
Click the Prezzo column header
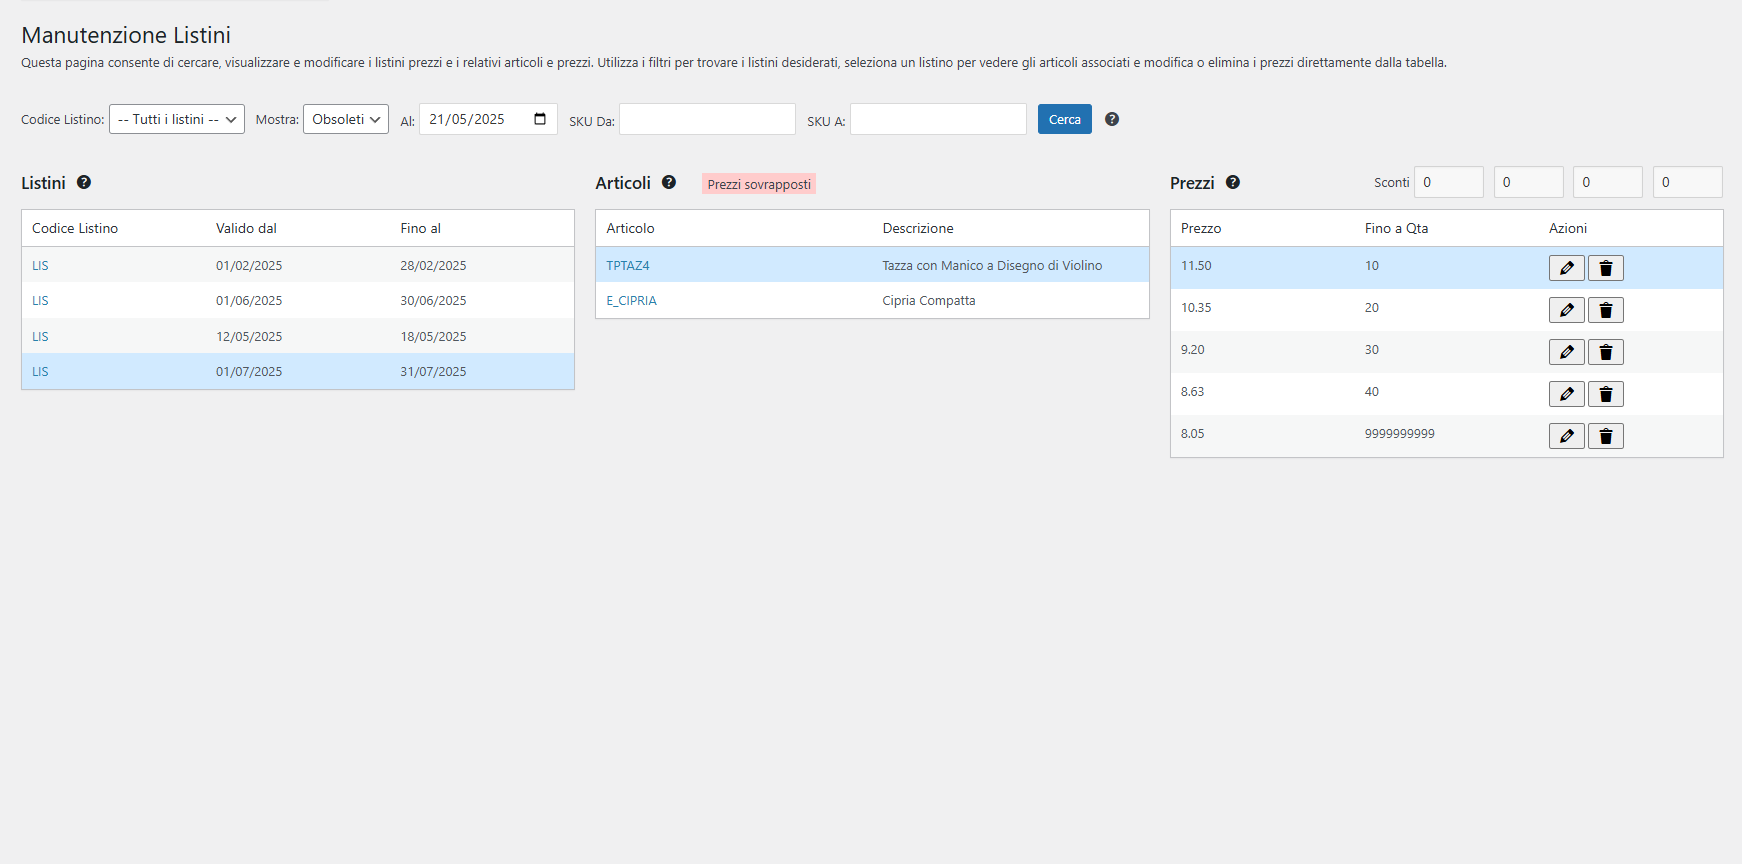click(1201, 228)
